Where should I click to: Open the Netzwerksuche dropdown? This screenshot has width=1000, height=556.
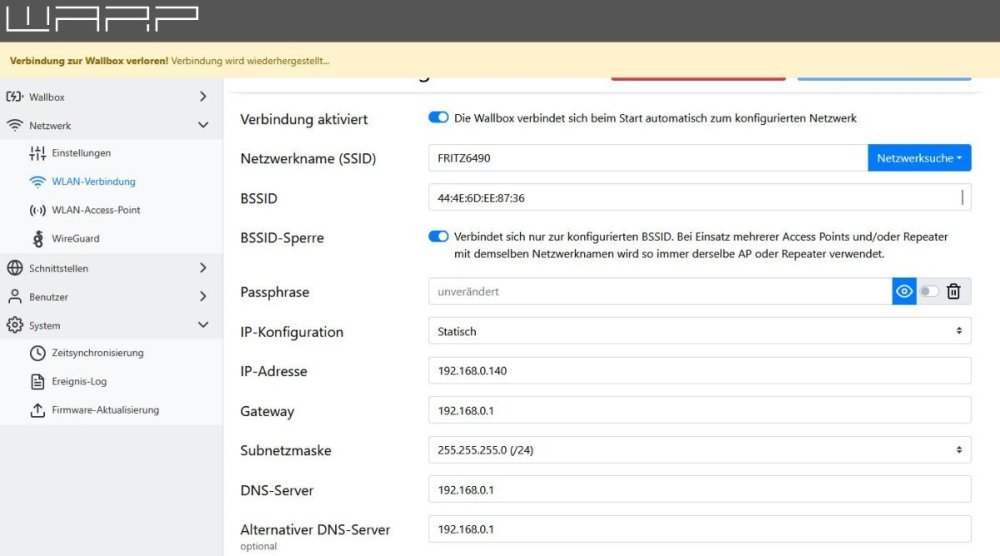pos(919,158)
